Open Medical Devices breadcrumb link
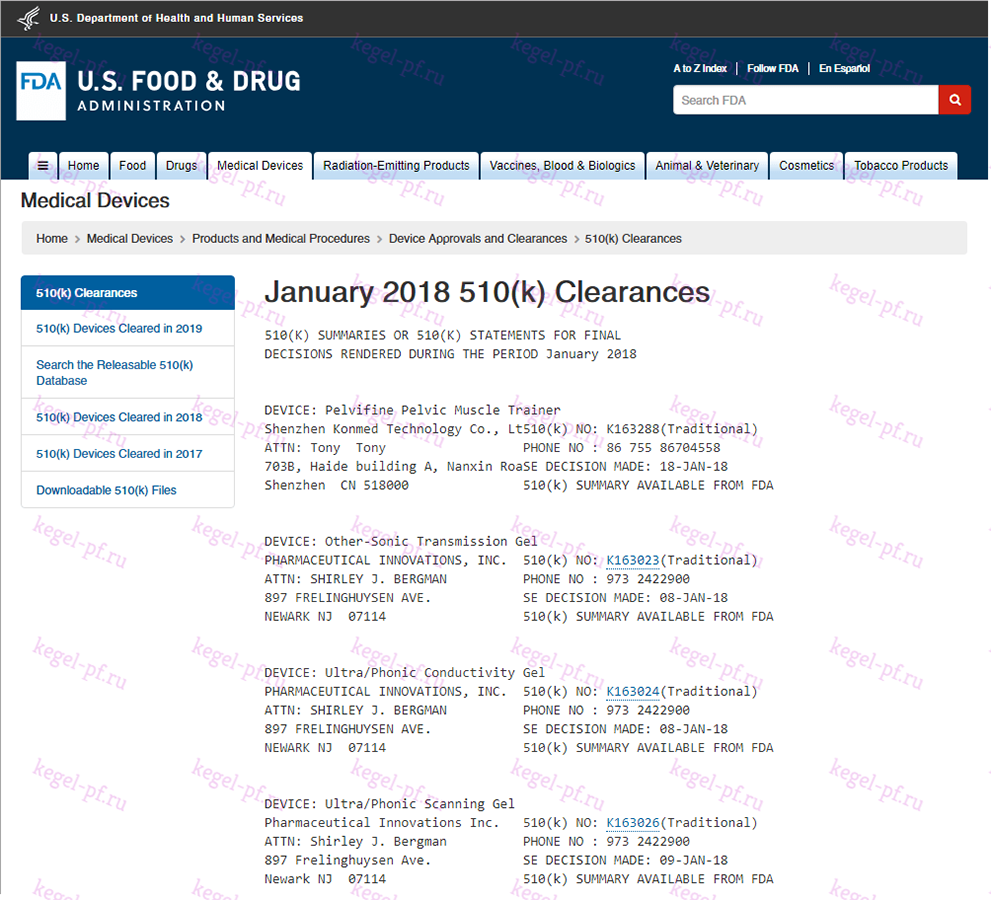This screenshot has width=991, height=900. point(130,238)
